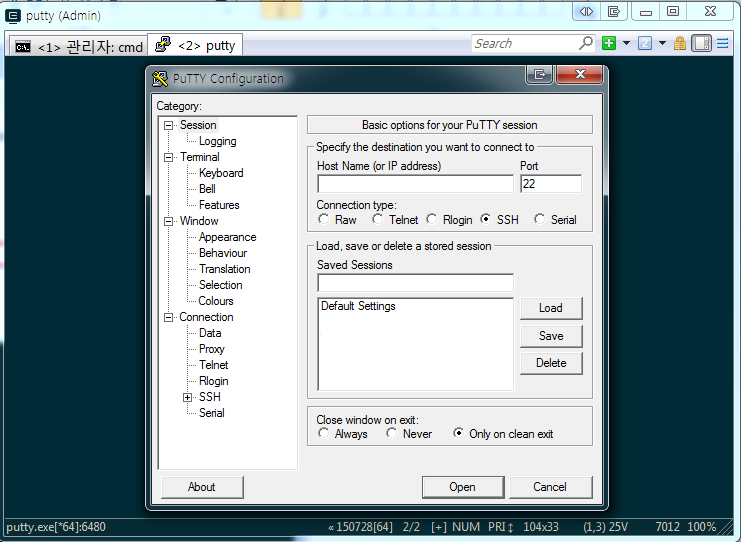Select Serial in category tree
741x542 pixels.
point(211,413)
